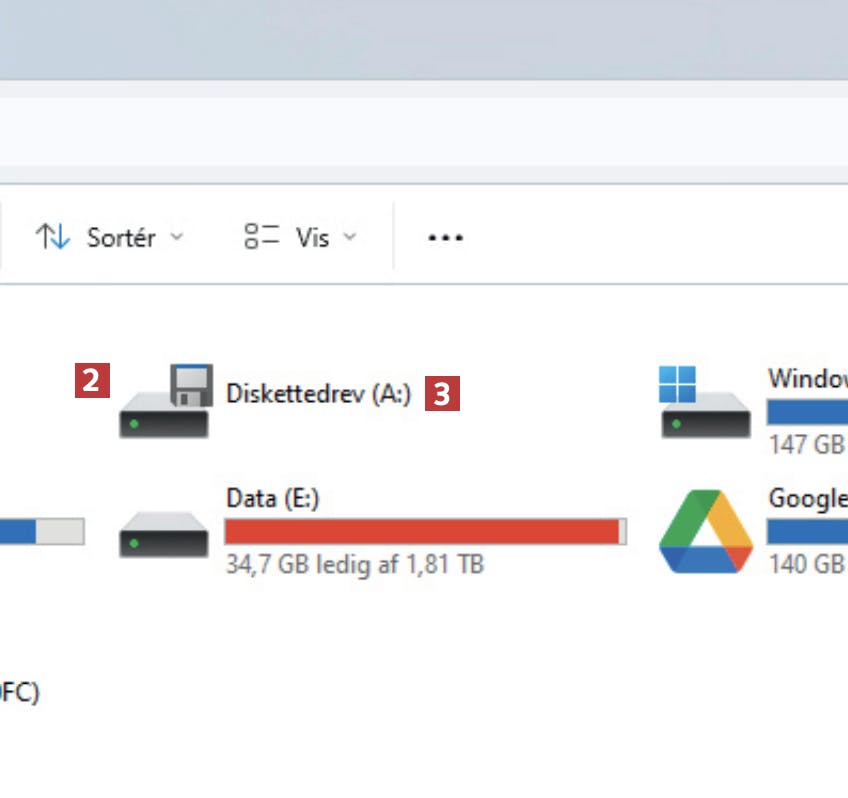Screen dimensions: 848x798
Task: Click the partially visible blue-and-grey storage bar
Action: (x=42, y=532)
